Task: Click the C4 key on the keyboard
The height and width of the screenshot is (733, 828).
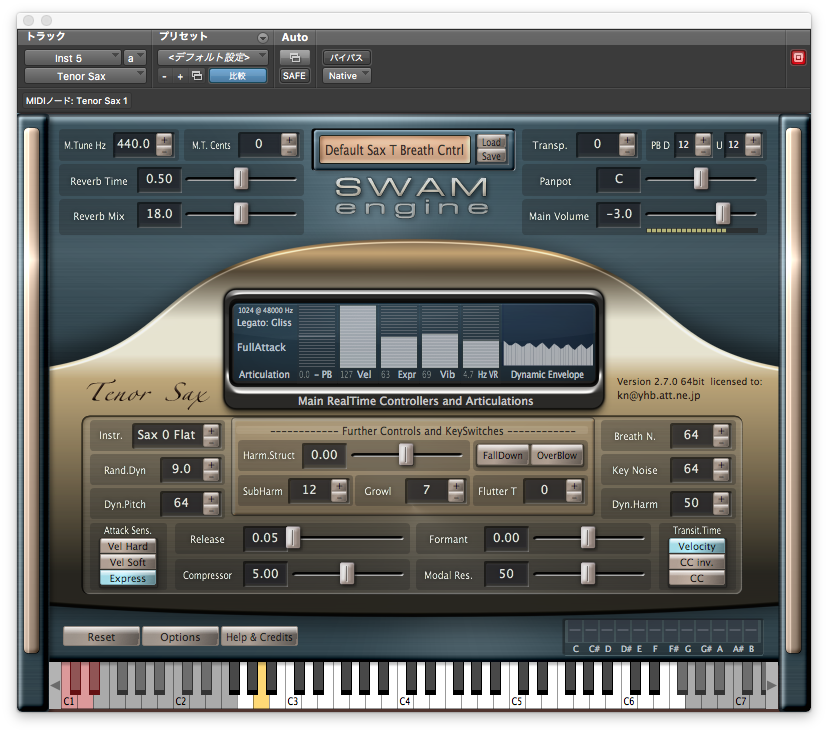Action: [x=405, y=701]
